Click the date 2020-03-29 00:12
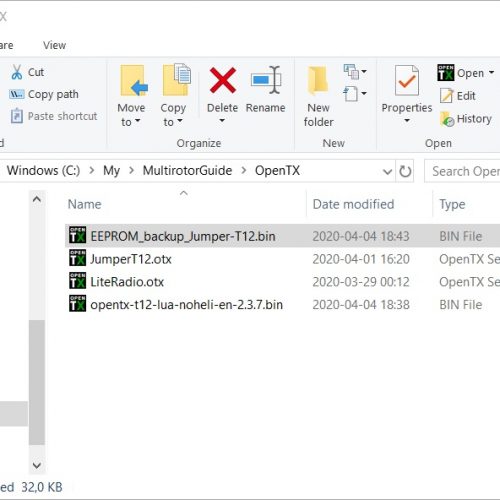The width and height of the screenshot is (500, 500). coord(361,282)
